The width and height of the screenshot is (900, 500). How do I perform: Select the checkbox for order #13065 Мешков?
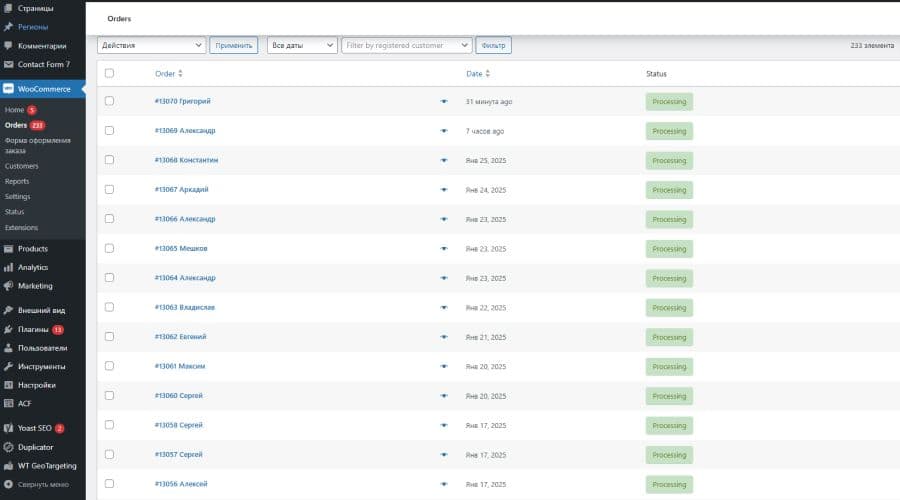click(109, 248)
